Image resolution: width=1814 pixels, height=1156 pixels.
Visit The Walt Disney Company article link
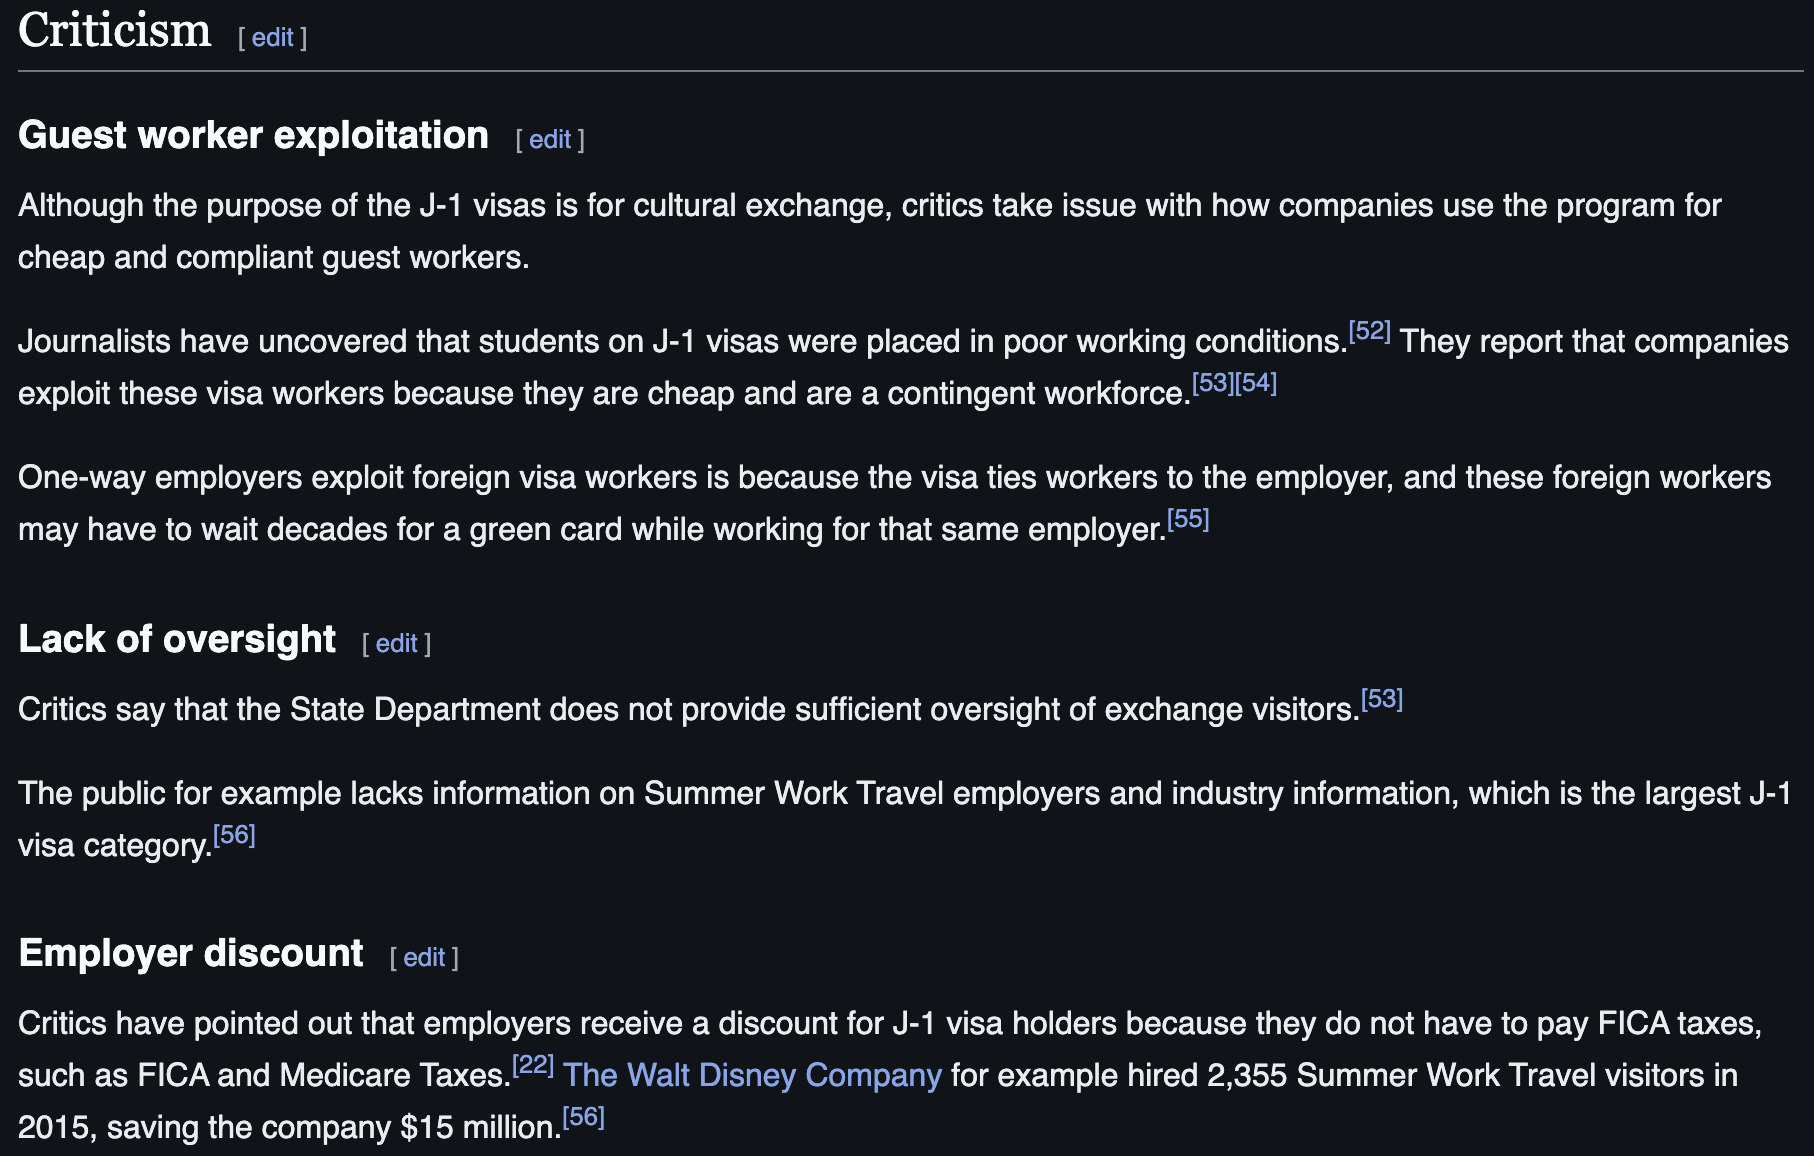coord(752,1075)
